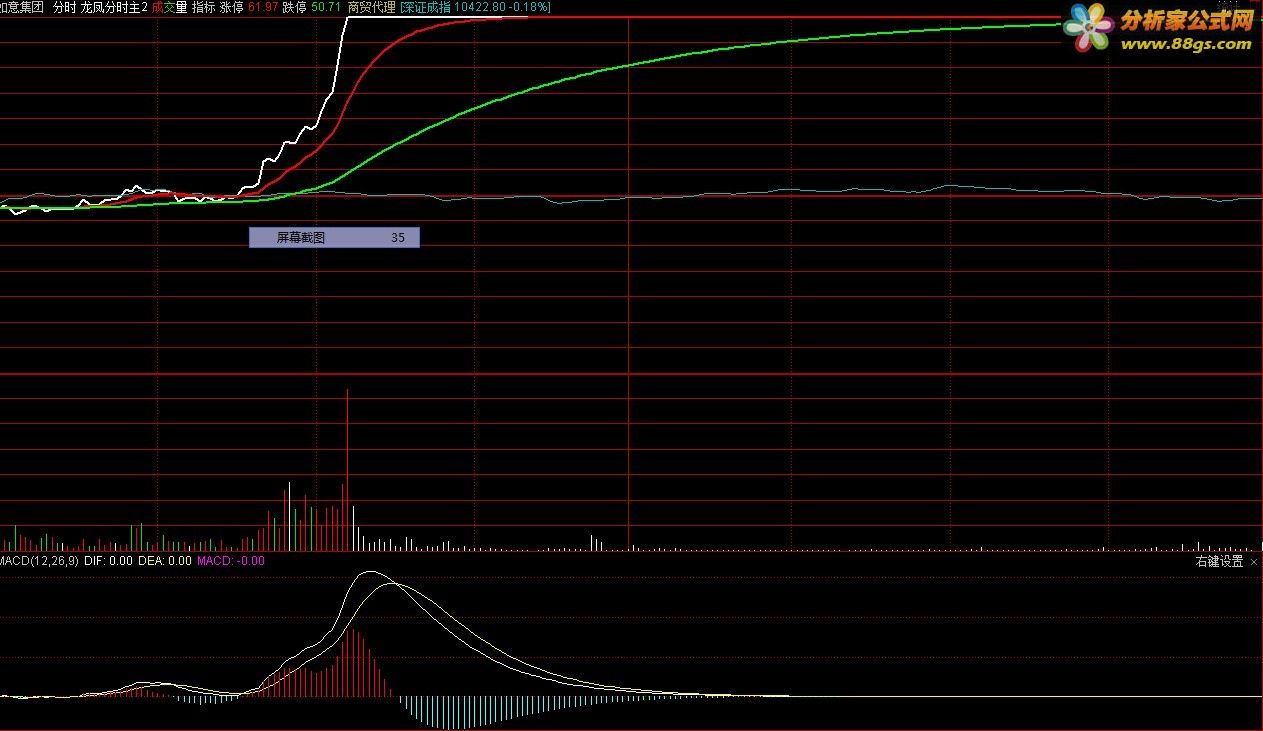This screenshot has width=1263, height=731.
Task: Click the tallest red volume bar
Action: [x=347, y=470]
